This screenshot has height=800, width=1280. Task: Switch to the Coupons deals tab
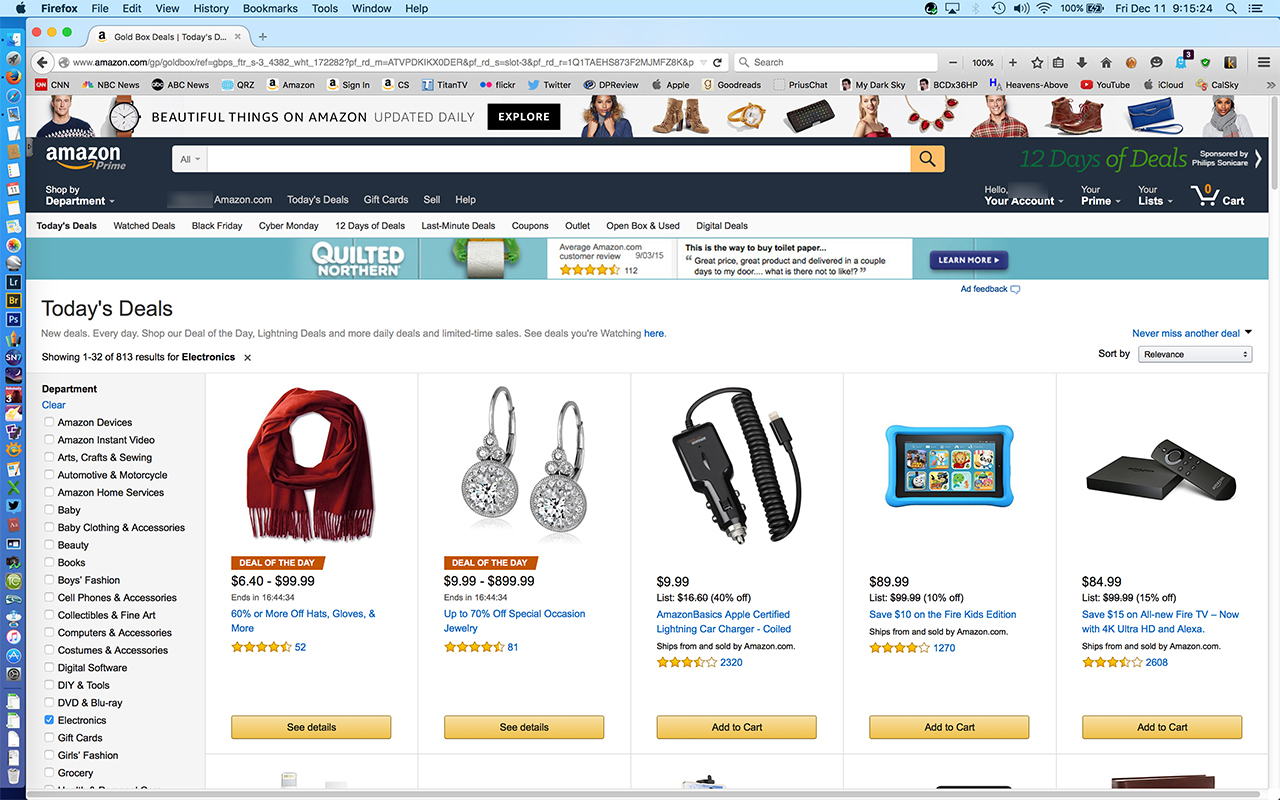point(530,226)
